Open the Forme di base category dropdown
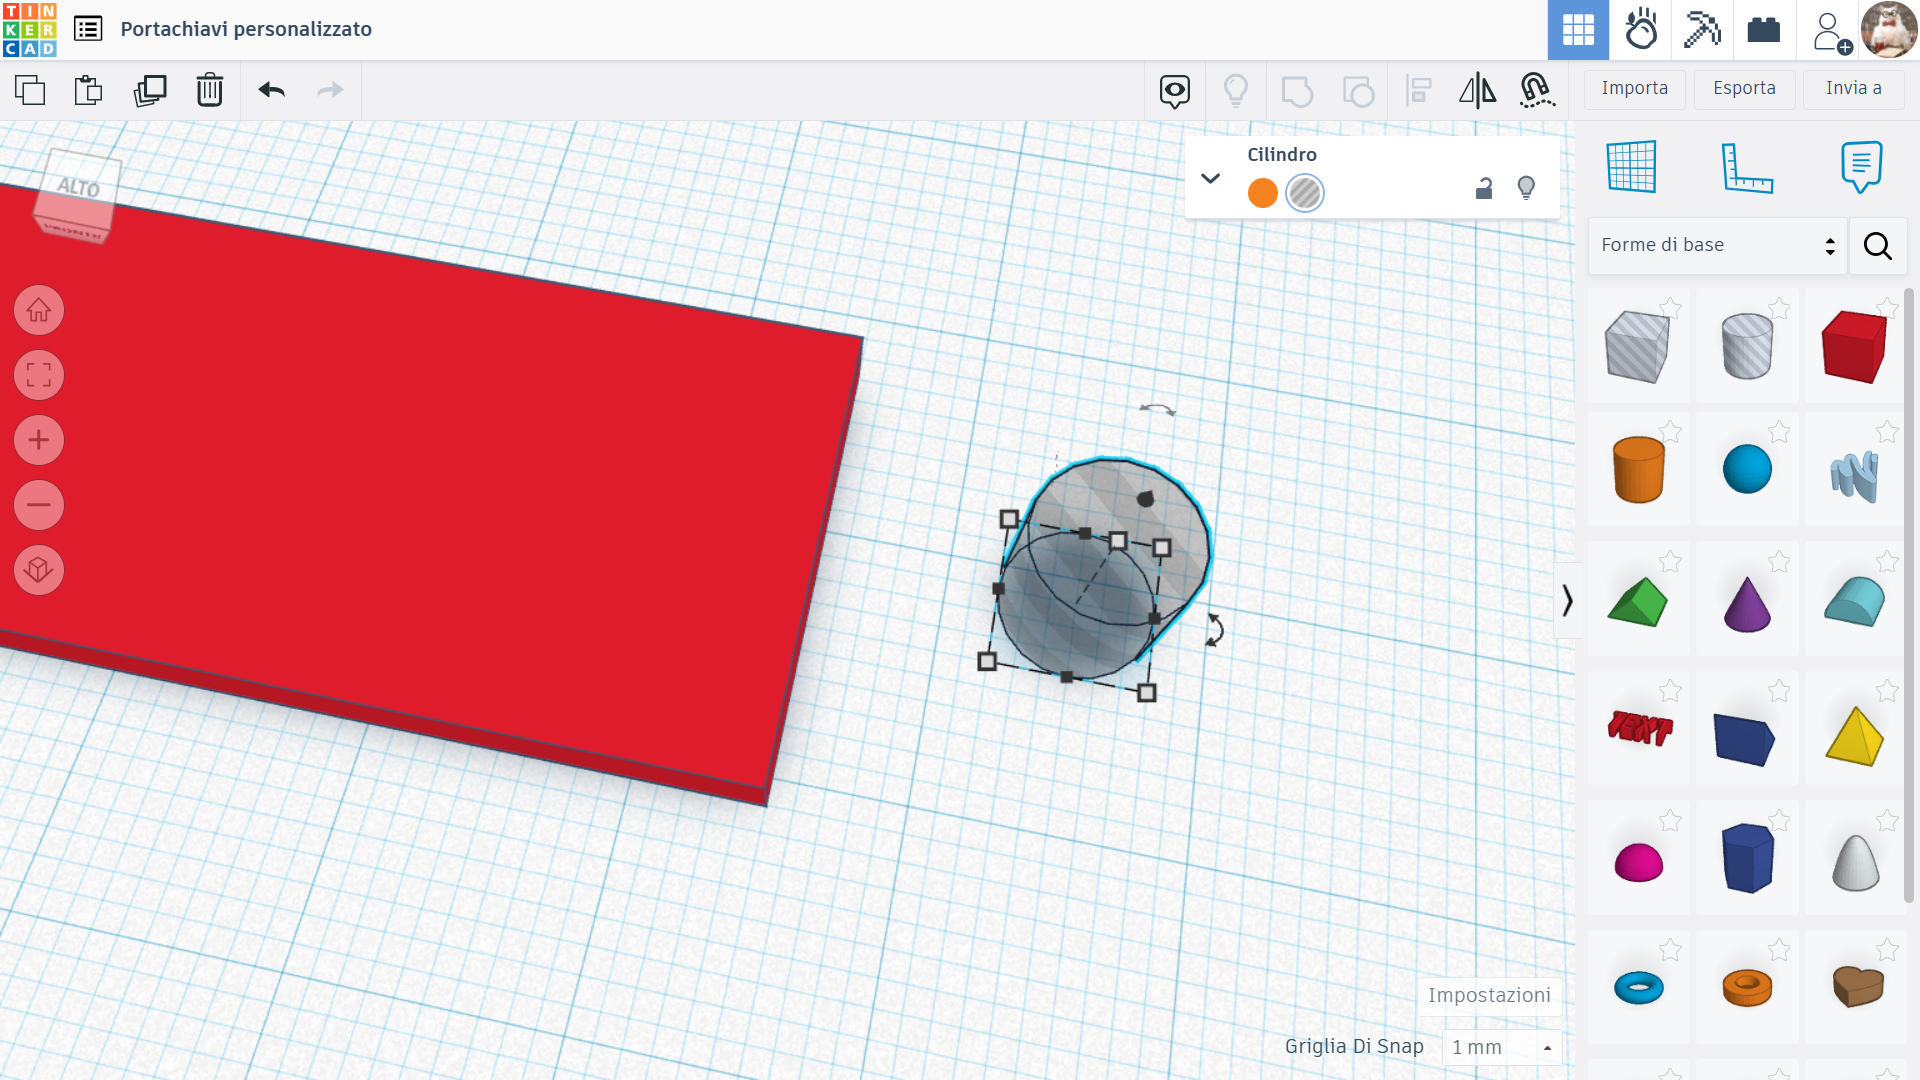The height and width of the screenshot is (1080, 1920). 1717,245
